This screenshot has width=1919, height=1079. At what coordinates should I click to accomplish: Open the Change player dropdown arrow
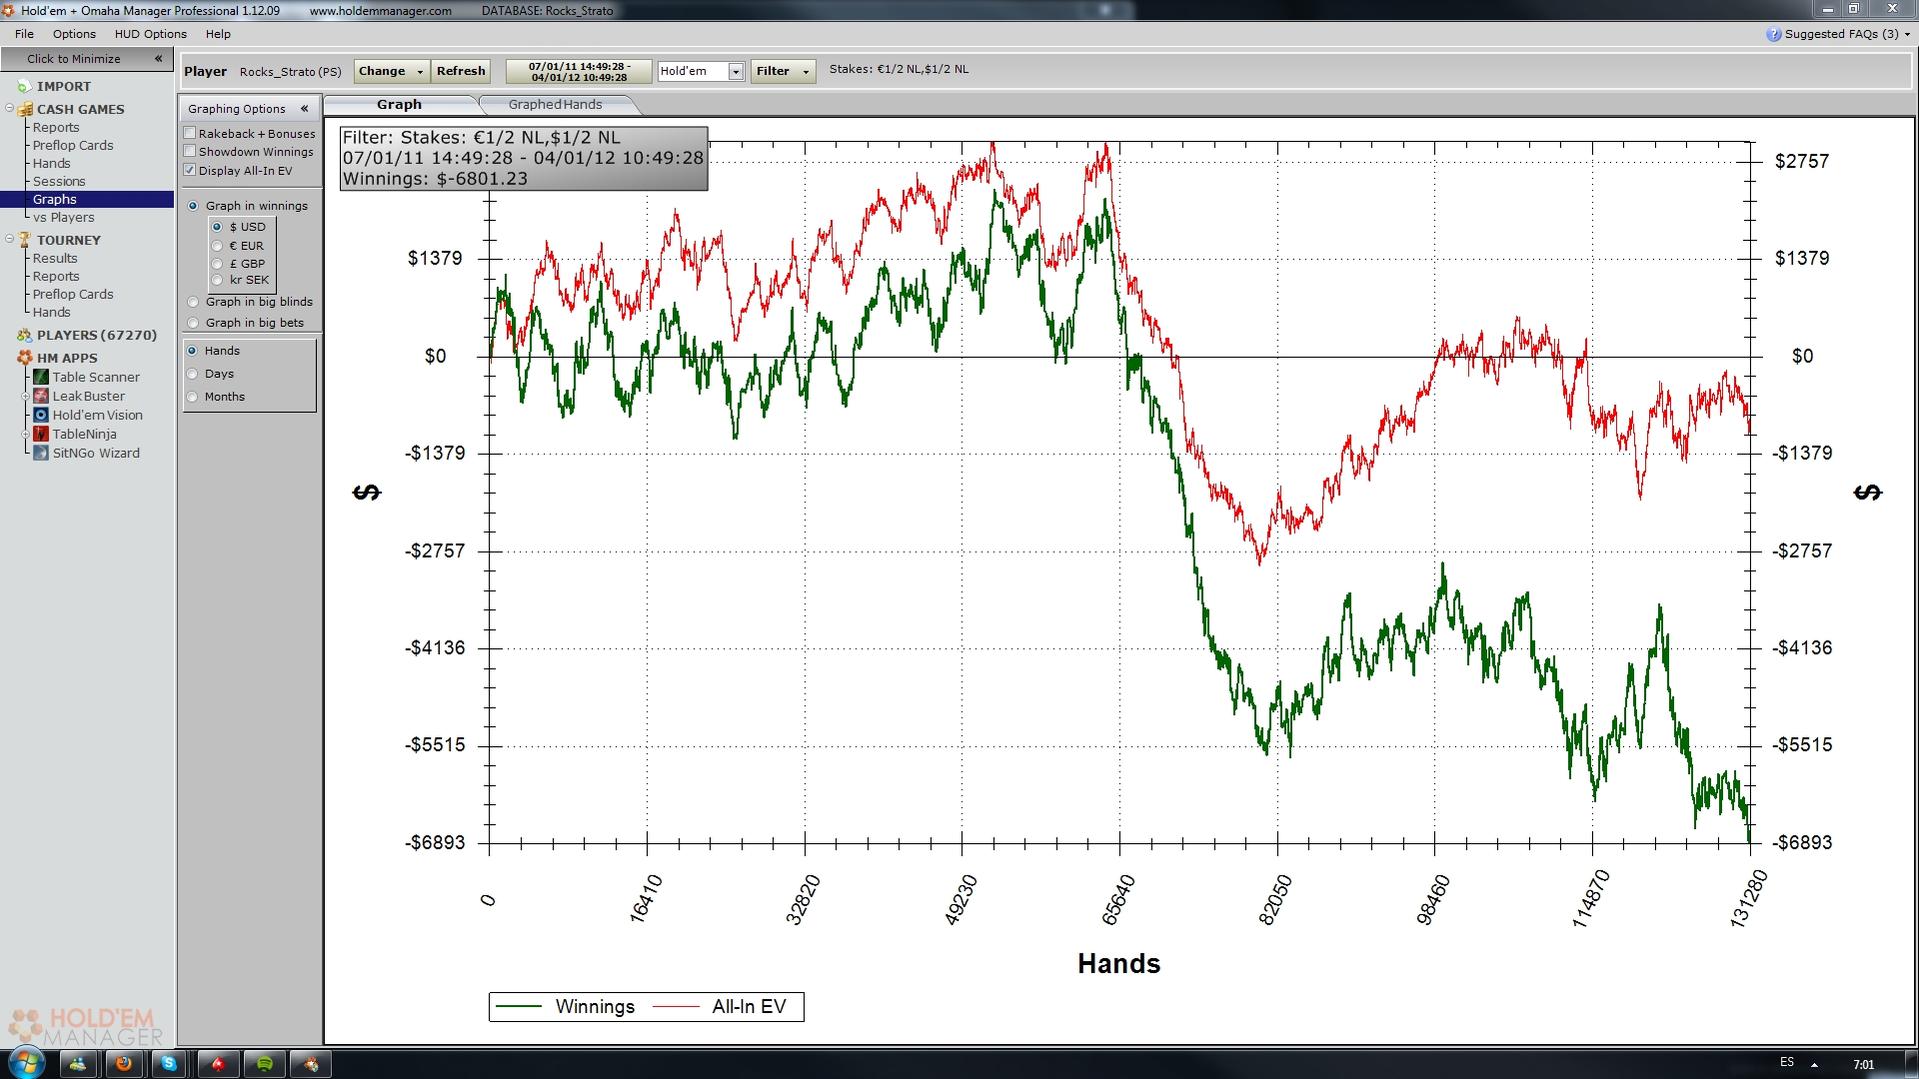420,72
